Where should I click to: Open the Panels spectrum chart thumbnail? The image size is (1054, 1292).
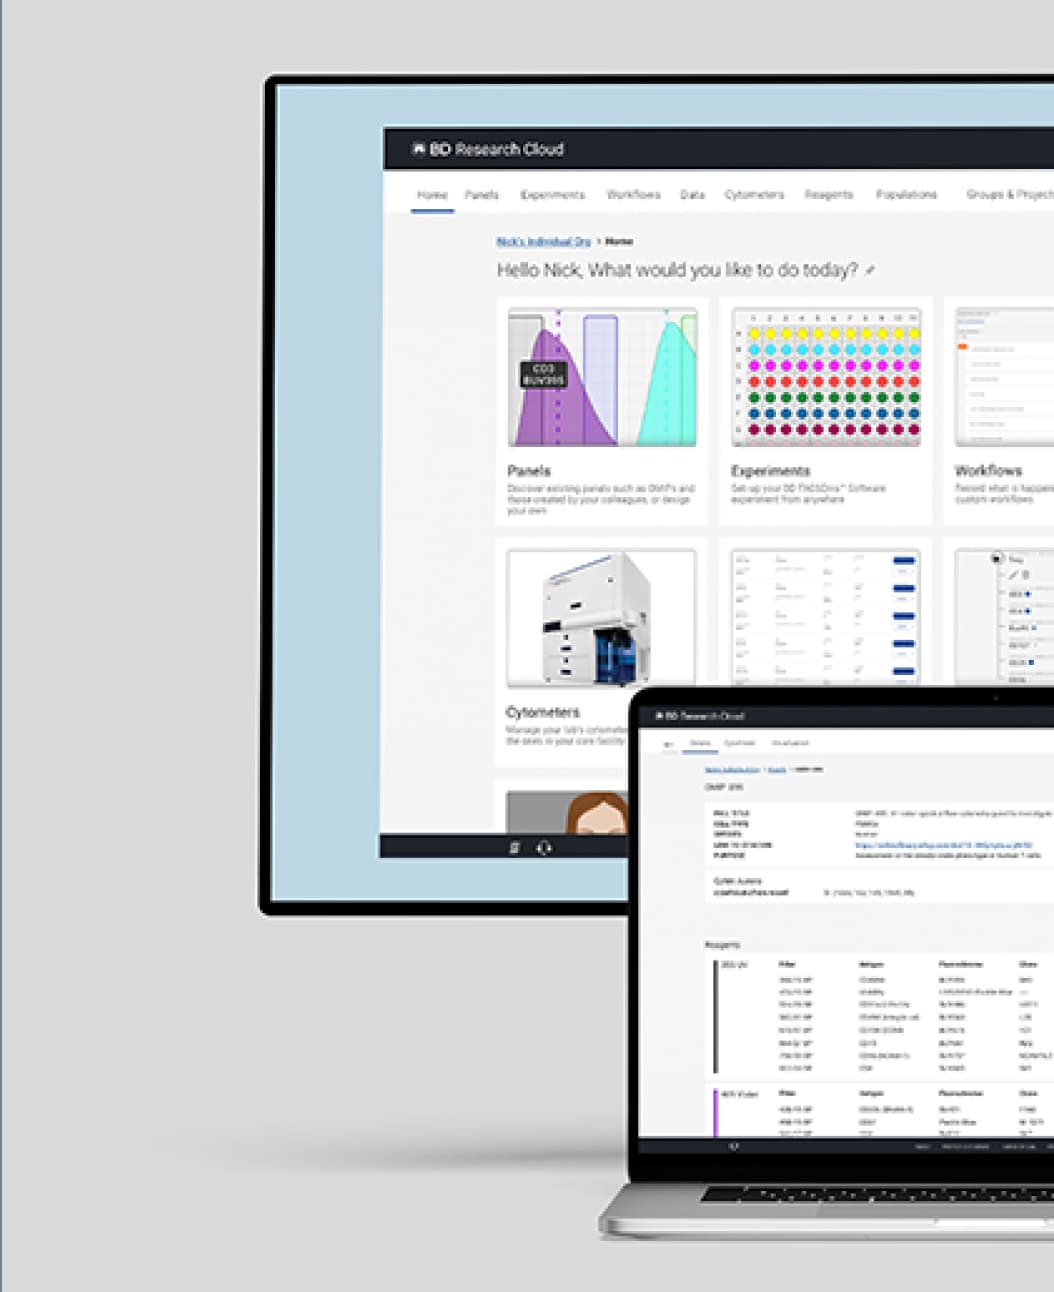602,377
